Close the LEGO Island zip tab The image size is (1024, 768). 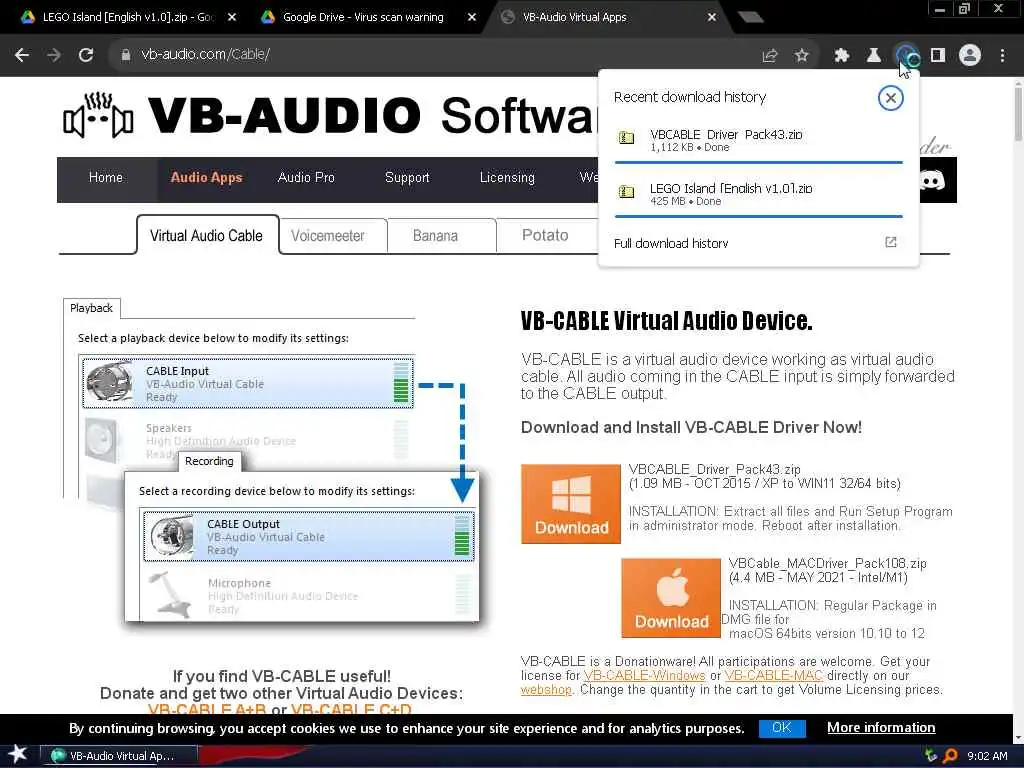[x=232, y=18]
